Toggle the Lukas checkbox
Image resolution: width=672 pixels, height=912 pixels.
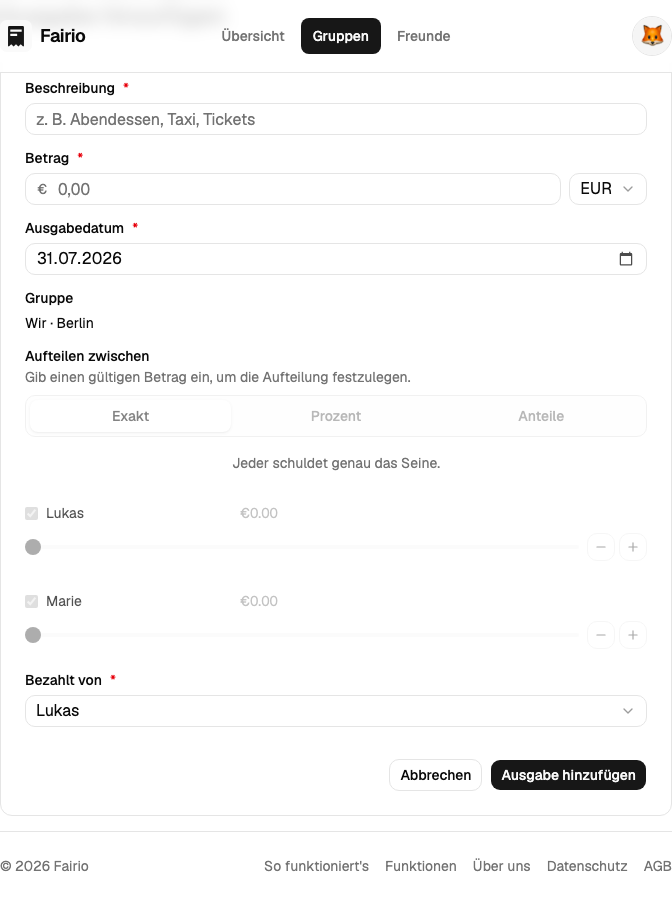(x=31, y=514)
